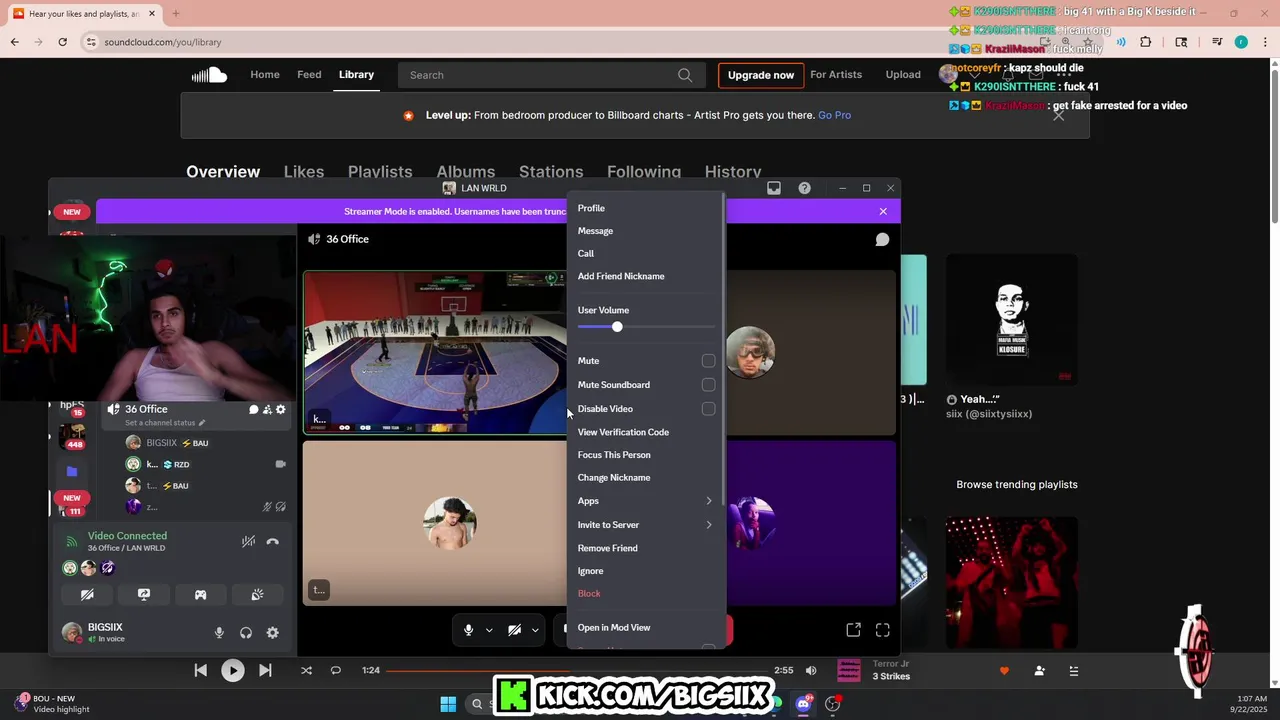This screenshot has width=1280, height=720.
Task: Open the Feed link in SoundCloud header
Action: (309, 75)
